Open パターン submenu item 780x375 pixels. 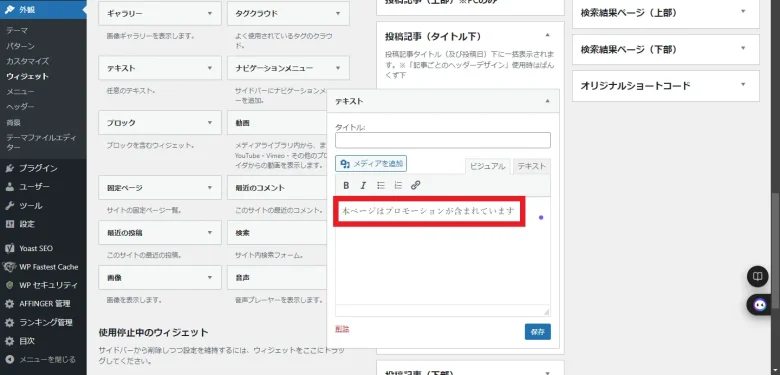[20, 46]
